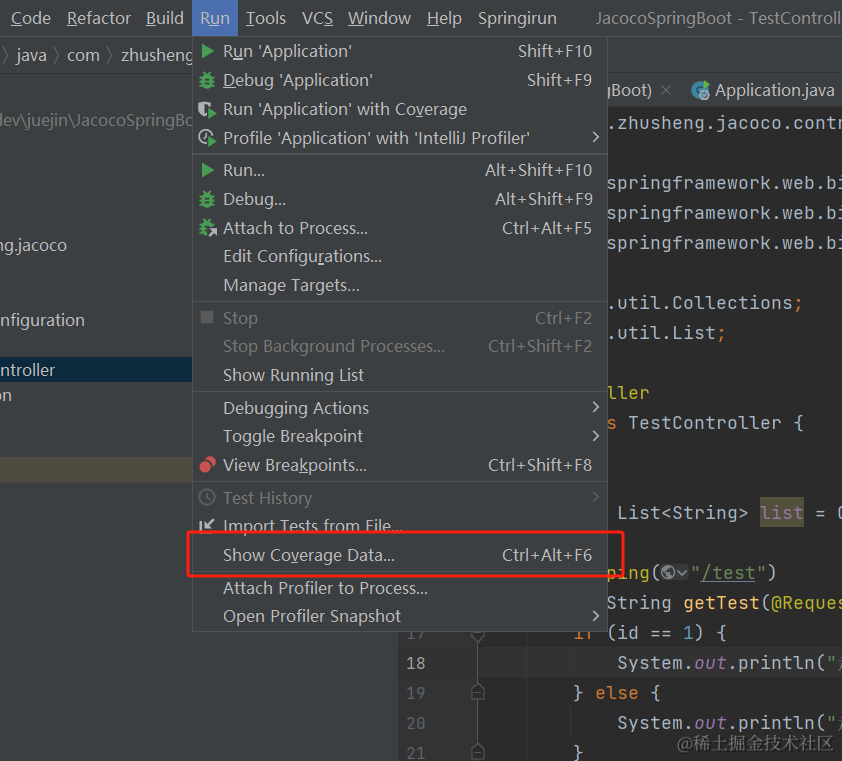The height and width of the screenshot is (761, 842).
Task: Click line number 20 in the gutter
Action: point(416,723)
